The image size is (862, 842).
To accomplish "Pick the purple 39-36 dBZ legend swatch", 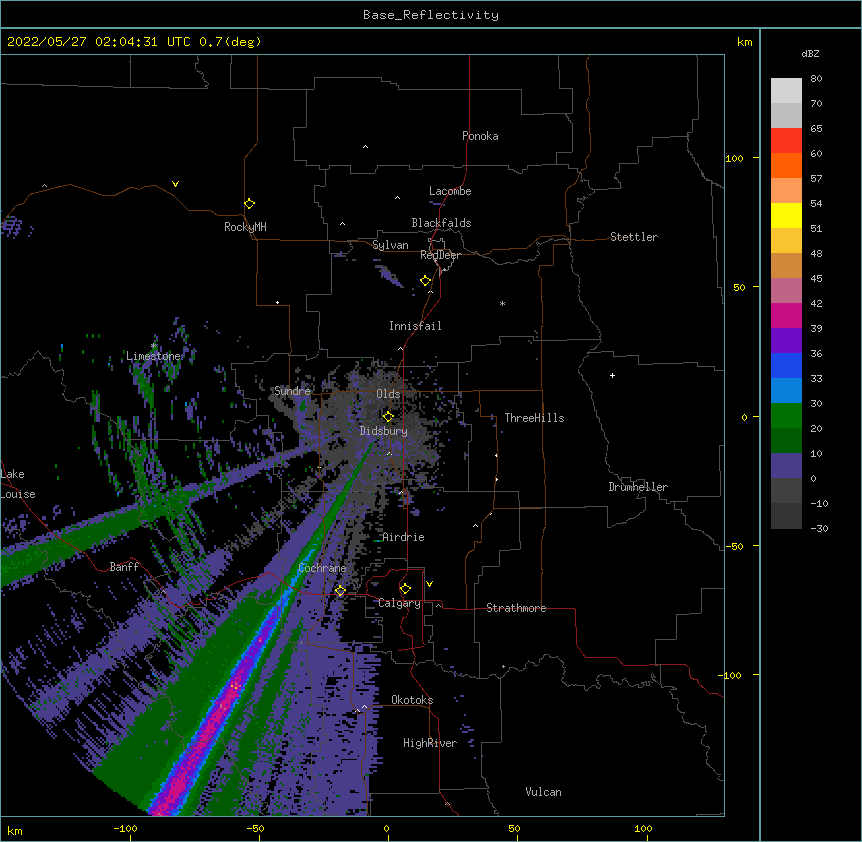I will 786,341.
